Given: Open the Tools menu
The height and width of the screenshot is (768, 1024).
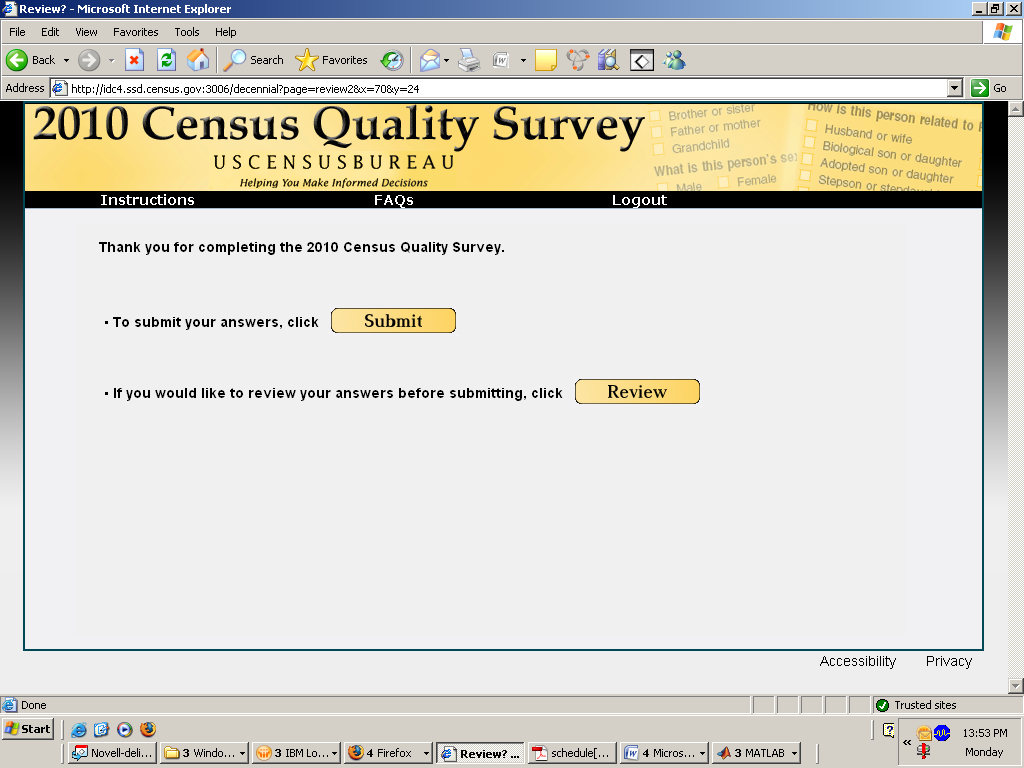Looking at the screenshot, I should click(187, 32).
